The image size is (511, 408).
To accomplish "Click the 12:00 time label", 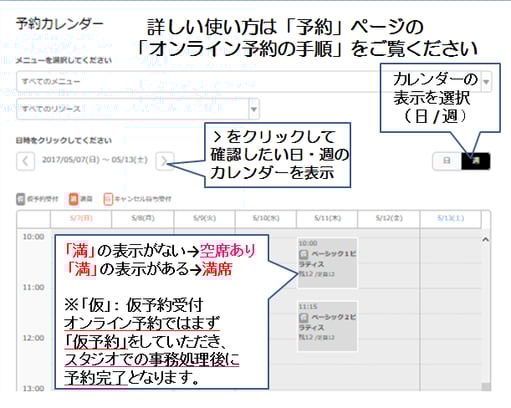I will (x=33, y=338).
